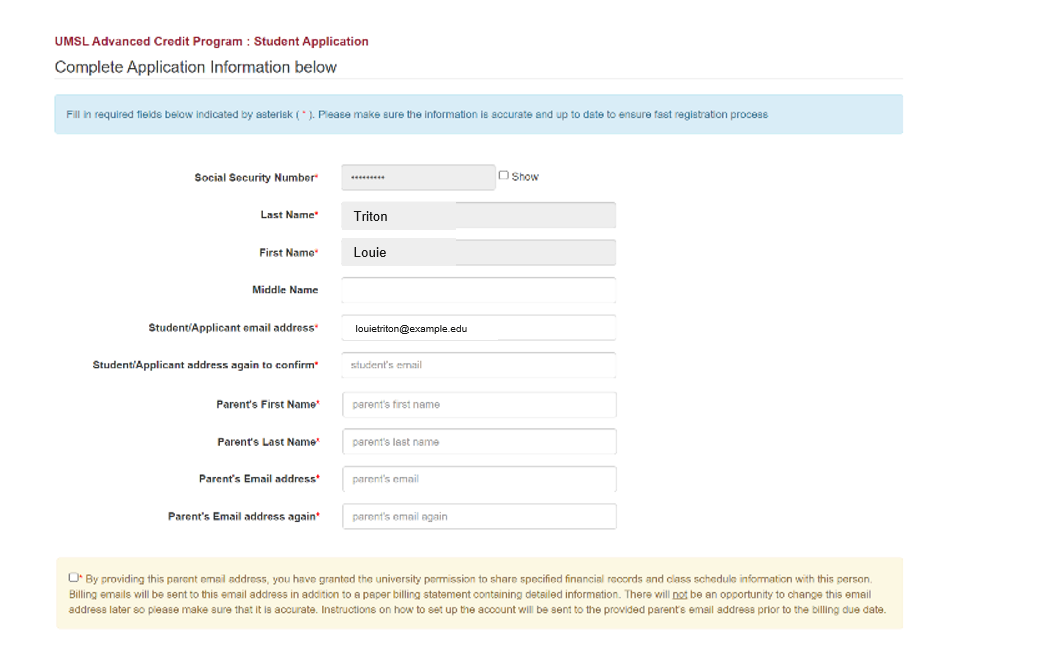Select the First Name field showing Louie
The width and height of the screenshot is (1041, 649).
pos(478,252)
